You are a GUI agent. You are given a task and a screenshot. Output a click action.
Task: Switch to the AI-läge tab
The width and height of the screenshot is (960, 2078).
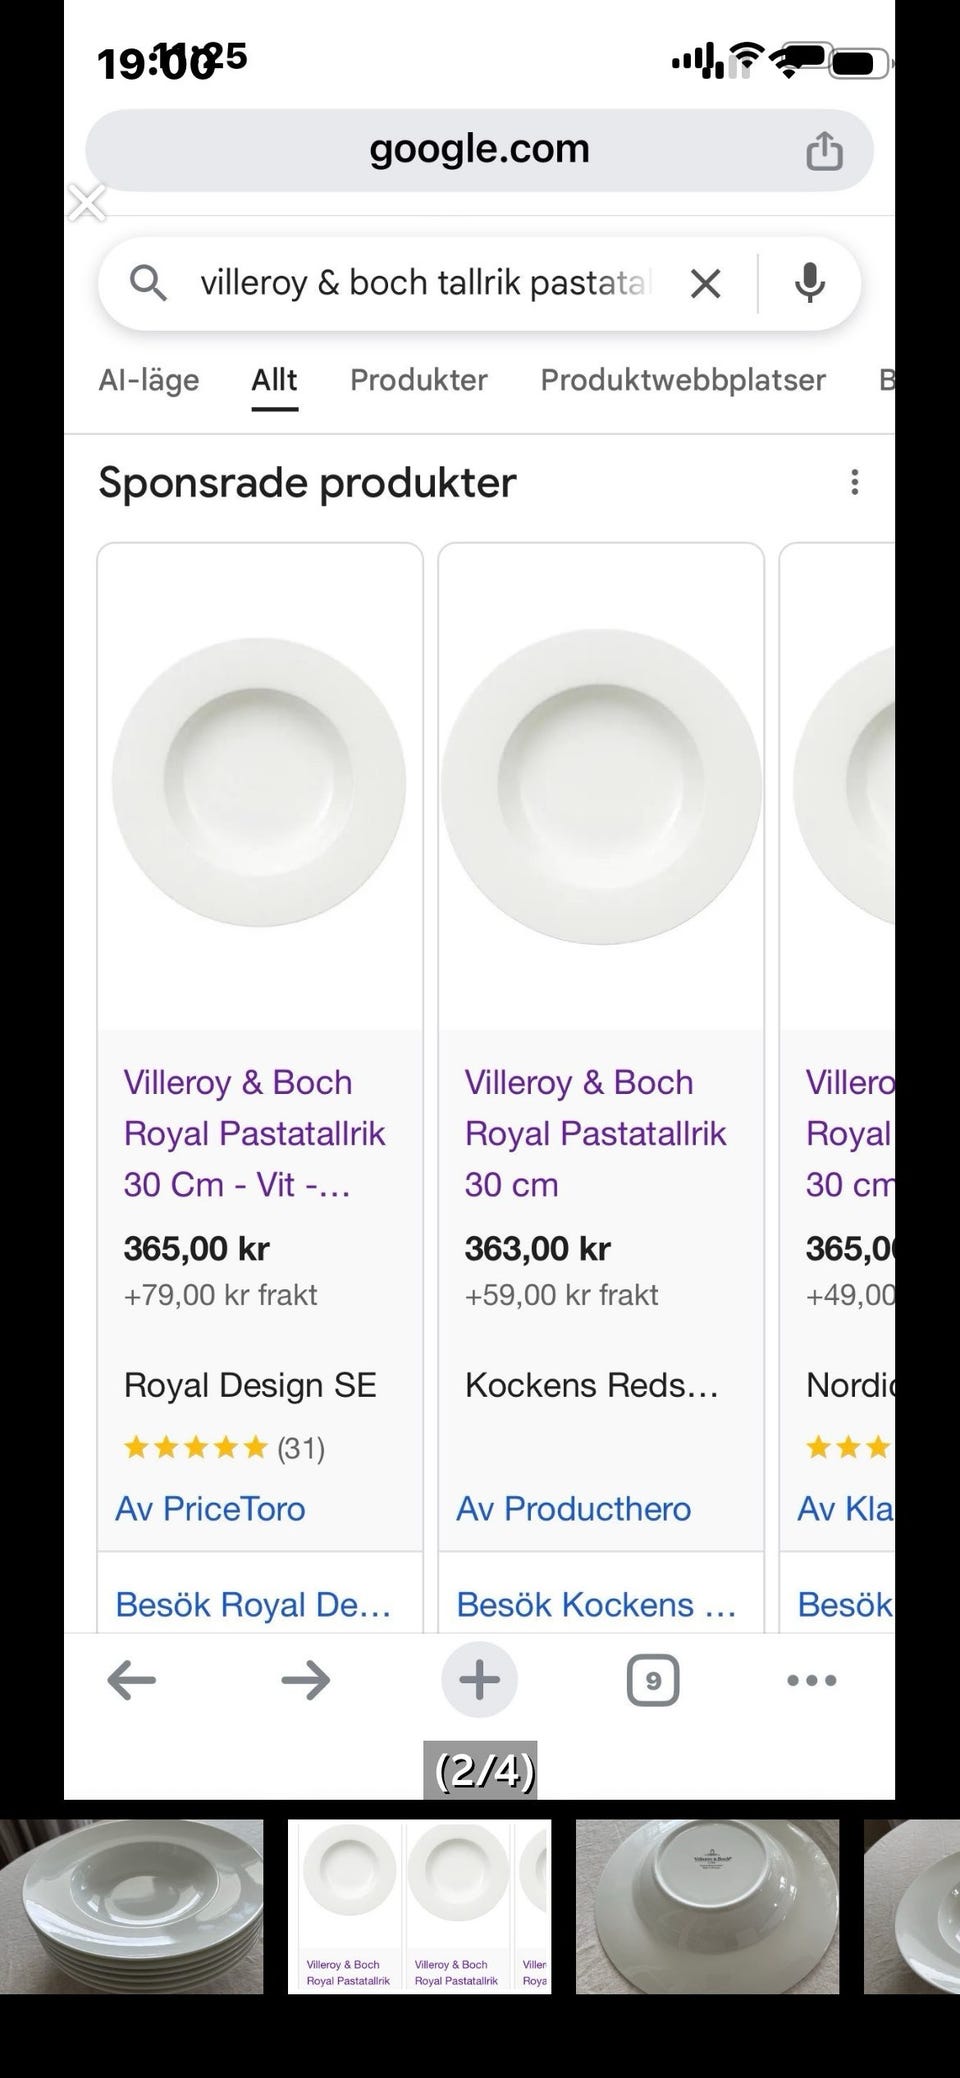tap(149, 380)
